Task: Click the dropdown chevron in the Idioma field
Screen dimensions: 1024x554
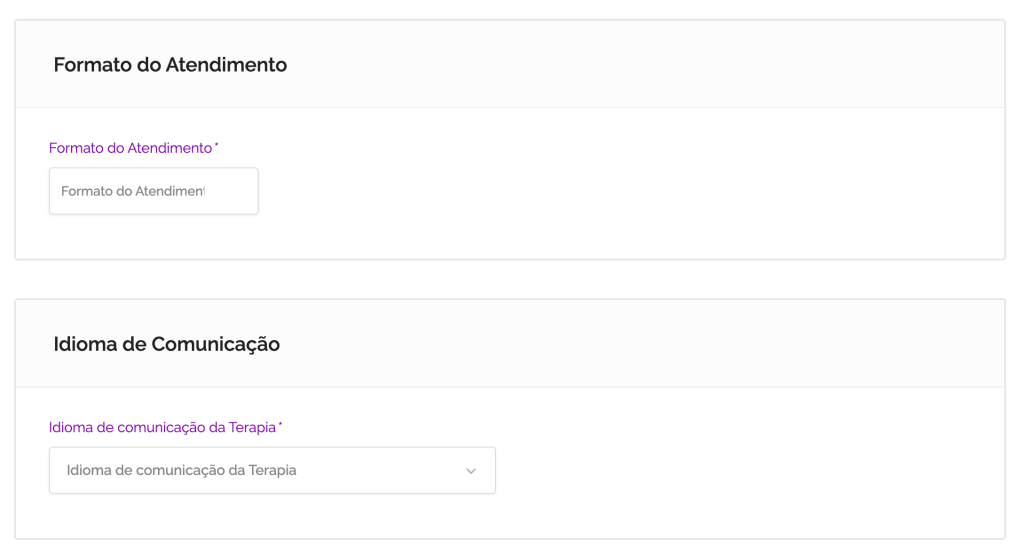Action: pos(471,471)
